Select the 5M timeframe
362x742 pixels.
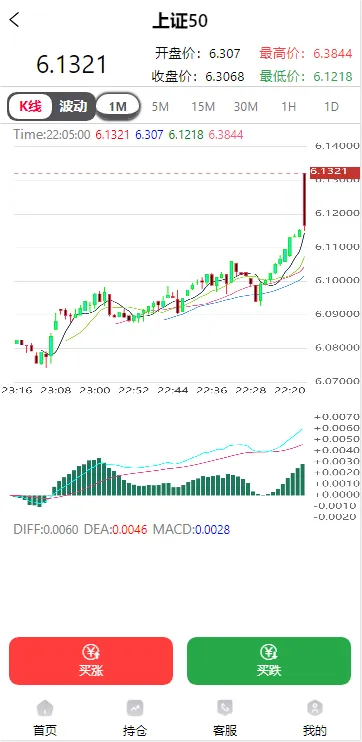[x=160, y=107]
